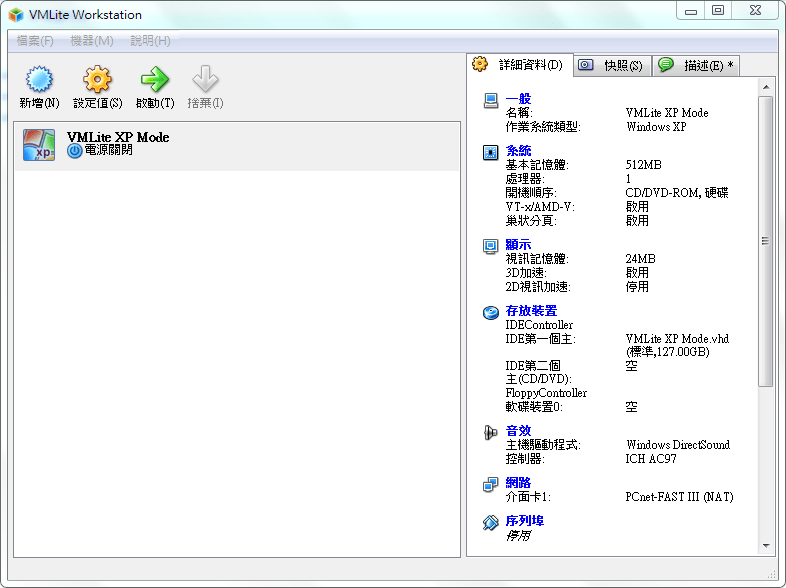
Task: Click the IDEController label
Action: tap(539, 325)
